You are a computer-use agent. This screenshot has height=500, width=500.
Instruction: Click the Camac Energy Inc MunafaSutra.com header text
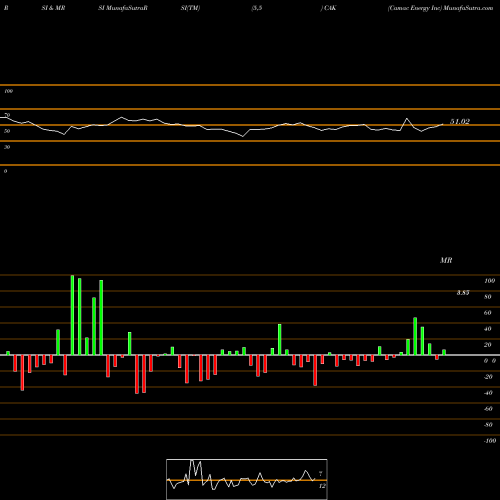440,8
